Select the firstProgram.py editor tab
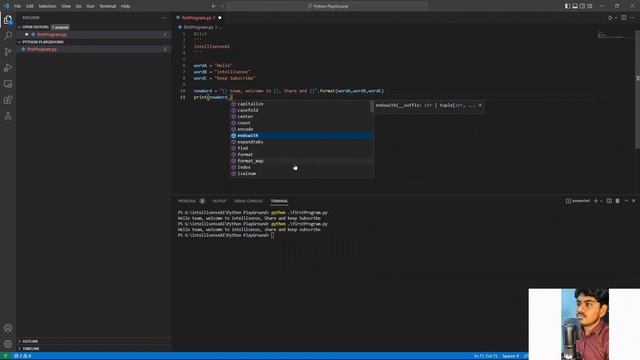Viewport: 640px width, 360px height. coord(198,18)
